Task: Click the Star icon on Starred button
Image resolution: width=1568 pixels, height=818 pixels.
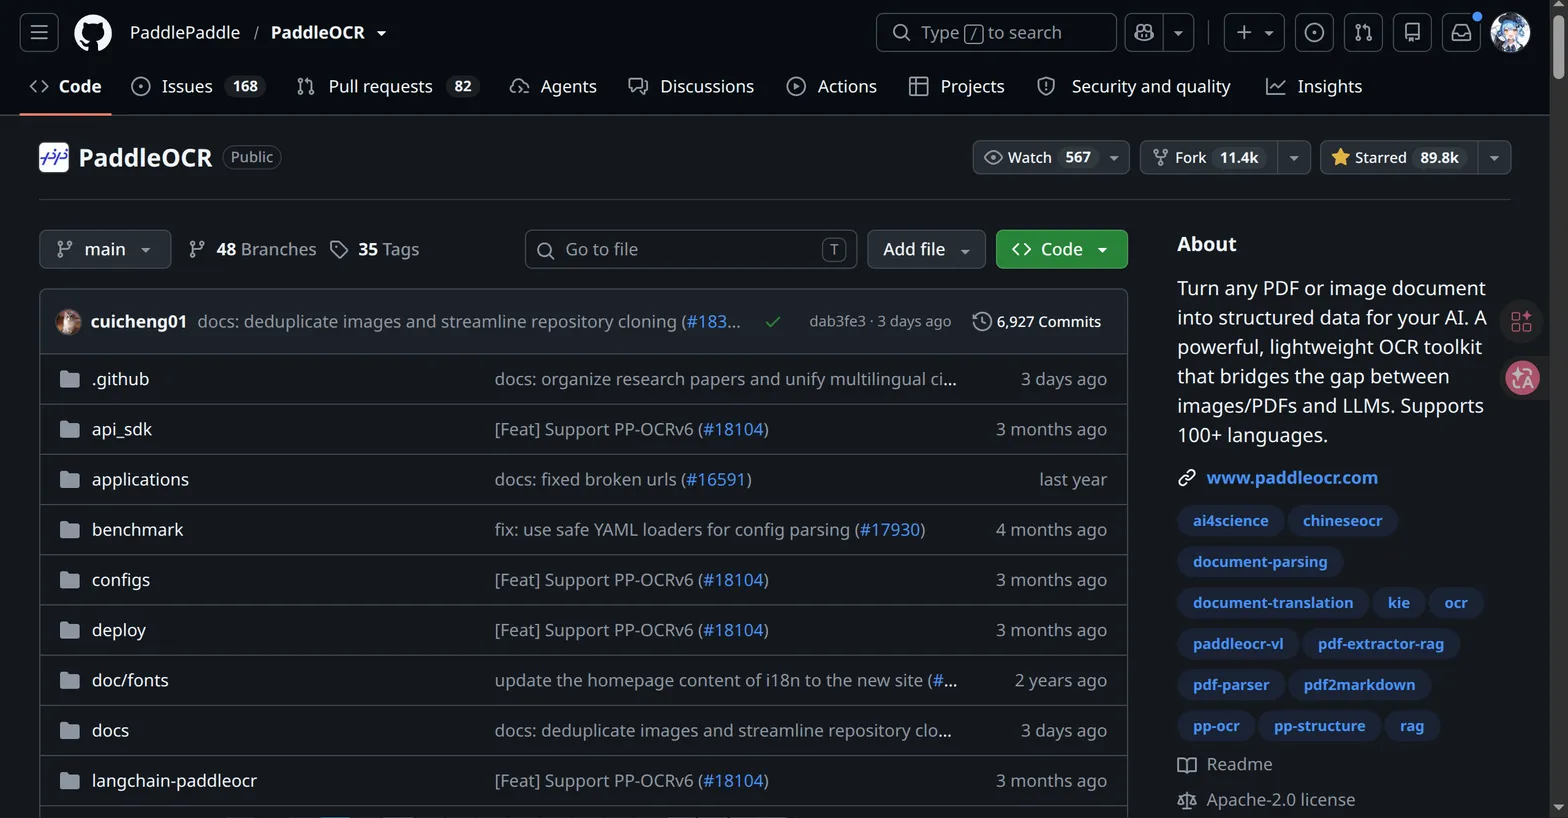Action: (x=1341, y=158)
